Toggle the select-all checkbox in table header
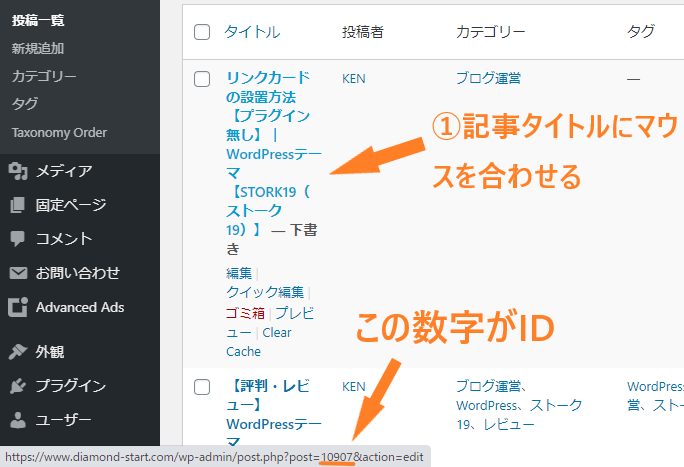The height and width of the screenshot is (467, 684). 202,32
